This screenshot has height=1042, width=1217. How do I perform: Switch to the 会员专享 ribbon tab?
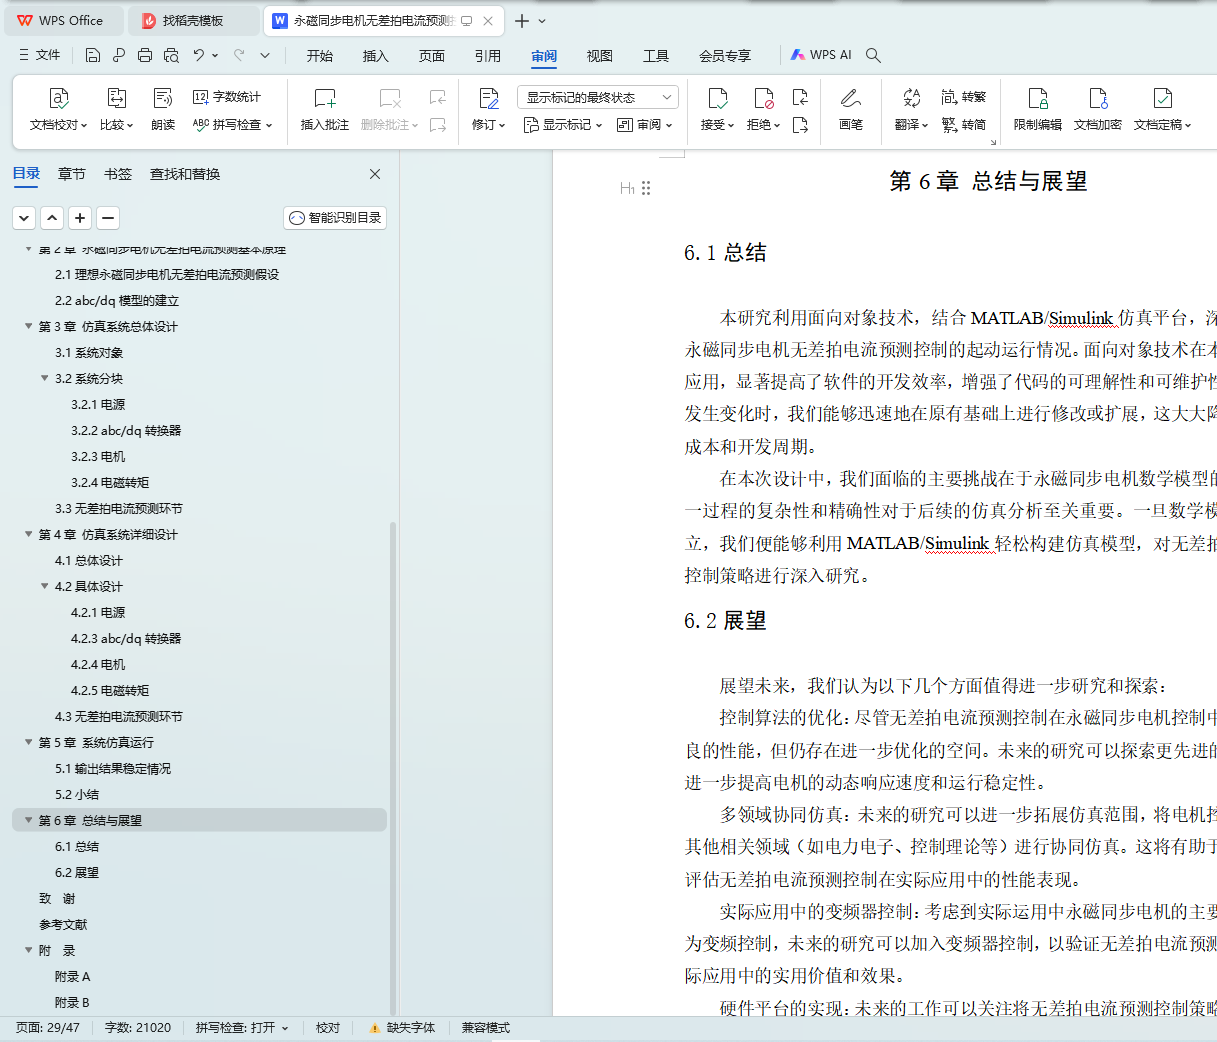point(725,56)
